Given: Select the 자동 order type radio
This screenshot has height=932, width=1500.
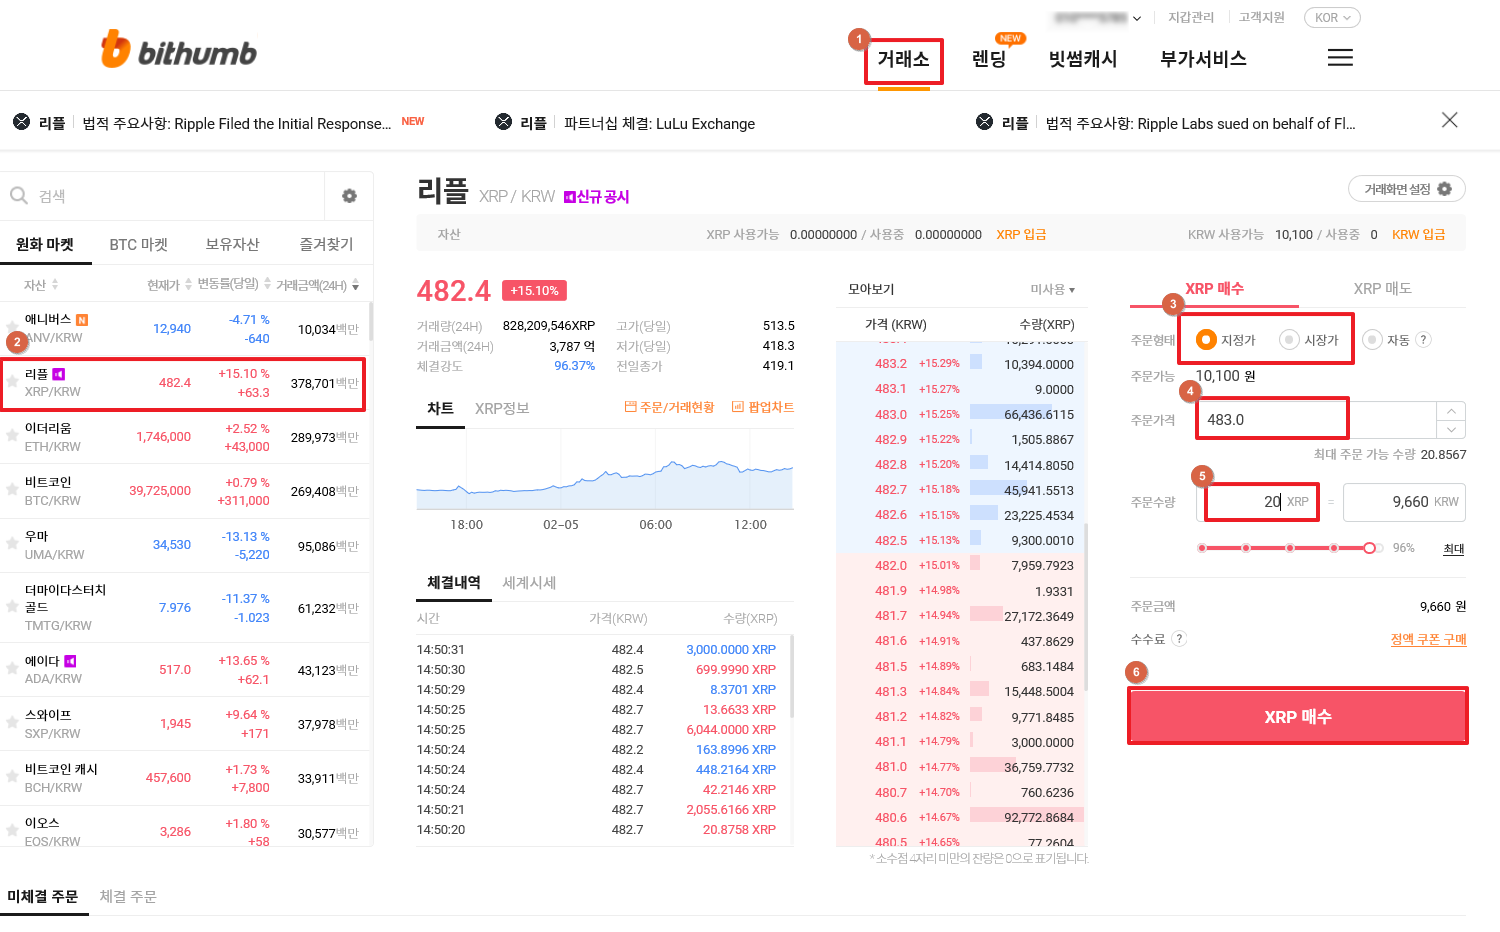Looking at the screenshot, I should coord(1372,339).
